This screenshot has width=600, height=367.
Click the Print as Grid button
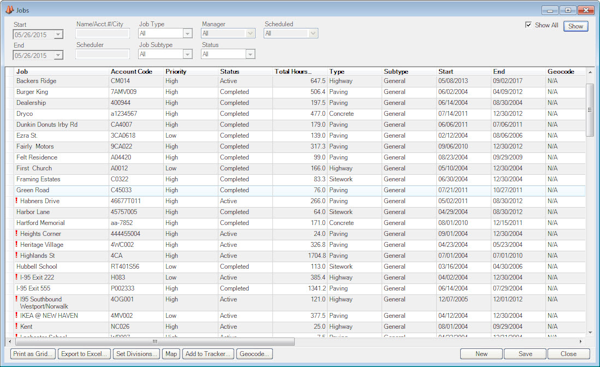point(33,354)
